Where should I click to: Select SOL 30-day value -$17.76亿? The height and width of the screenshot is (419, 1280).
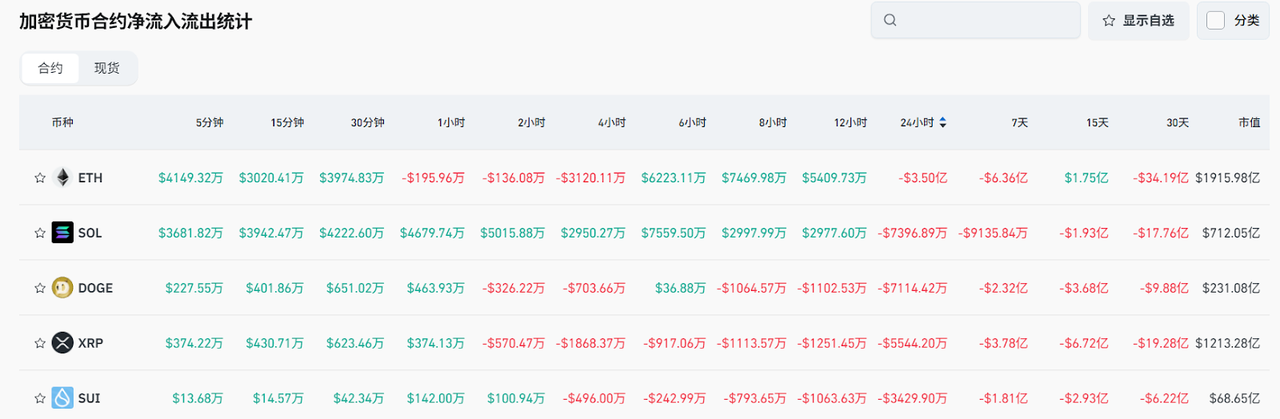coord(1161,233)
